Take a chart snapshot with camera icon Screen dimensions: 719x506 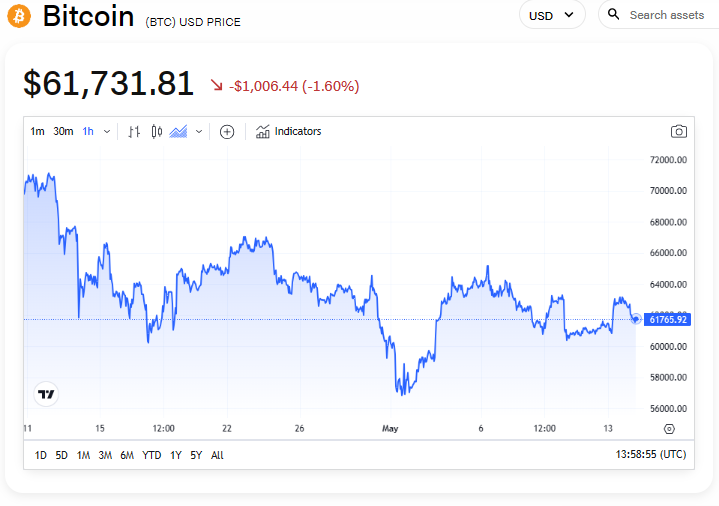(679, 131)
